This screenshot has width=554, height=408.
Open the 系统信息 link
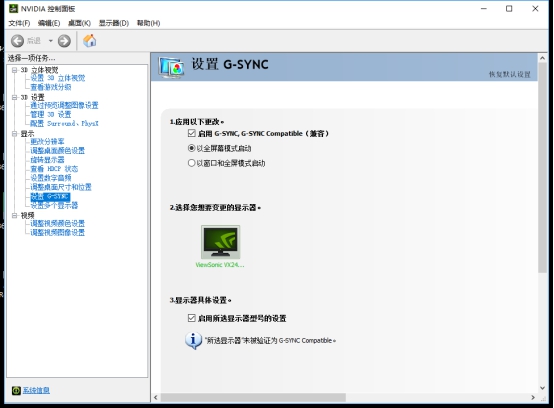click(36, 390)
